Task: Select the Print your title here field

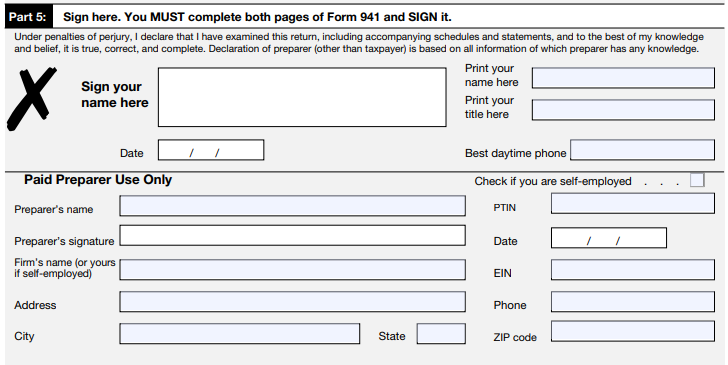Action: (x=624, y=110)
